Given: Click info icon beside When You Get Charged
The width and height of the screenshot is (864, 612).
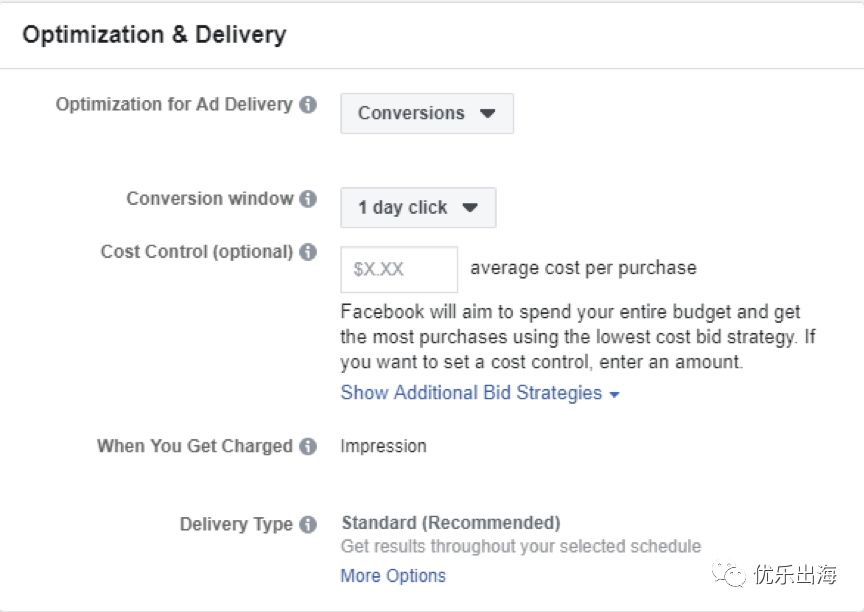Looking at the screenshot, I should coord(308,447).
